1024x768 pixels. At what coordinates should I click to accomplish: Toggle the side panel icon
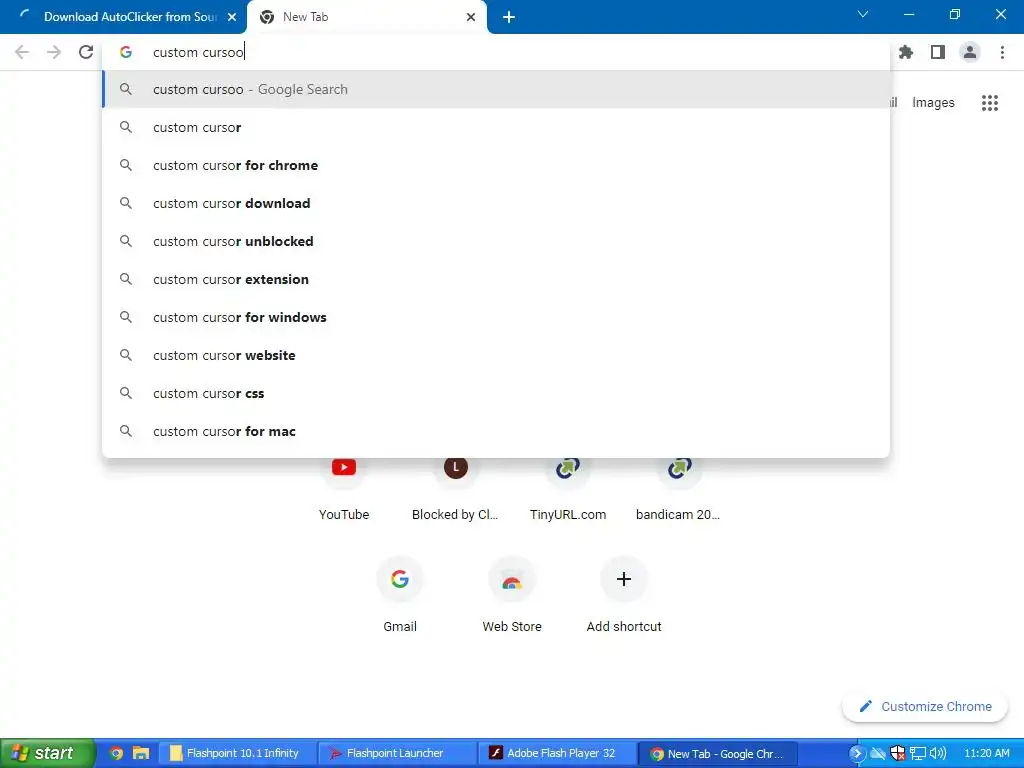pos(938,52)
